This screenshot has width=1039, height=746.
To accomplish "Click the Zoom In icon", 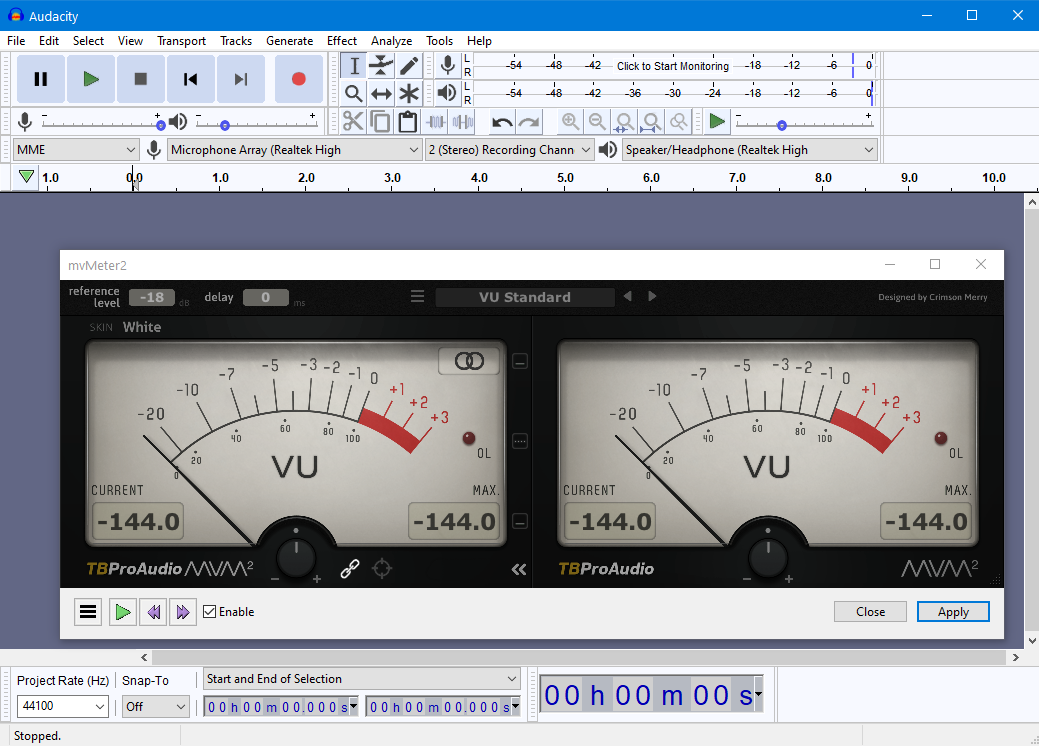I will (x=570, y=121).
